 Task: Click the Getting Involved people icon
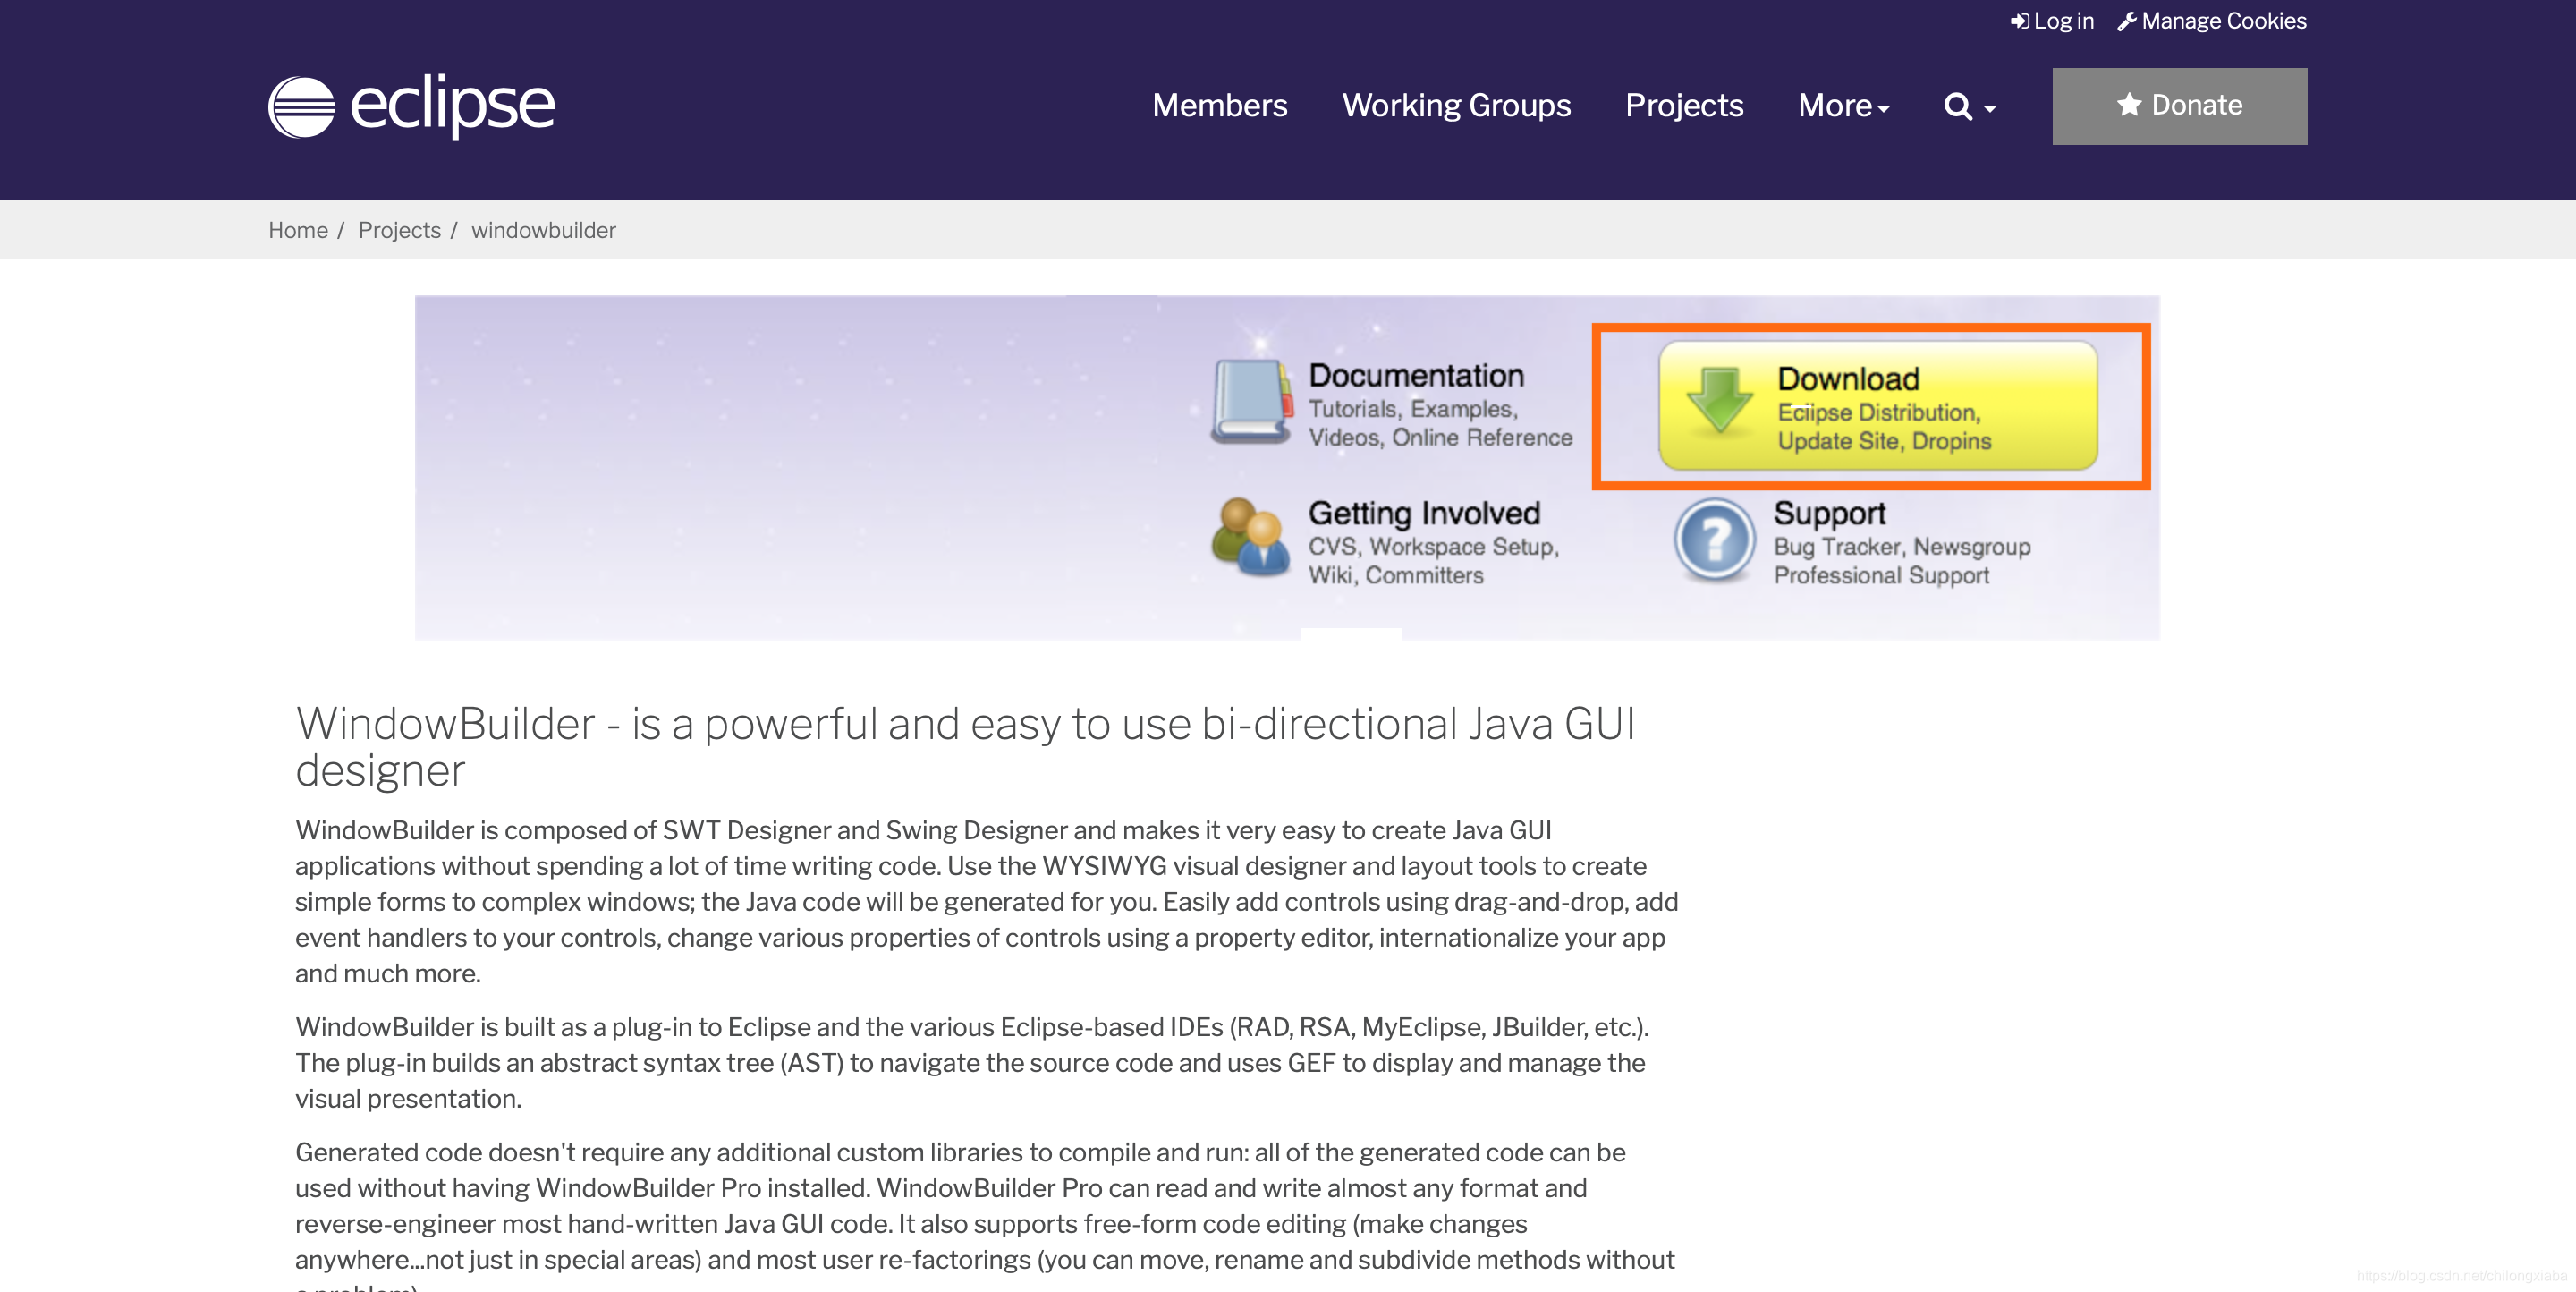coord(1250,537)
